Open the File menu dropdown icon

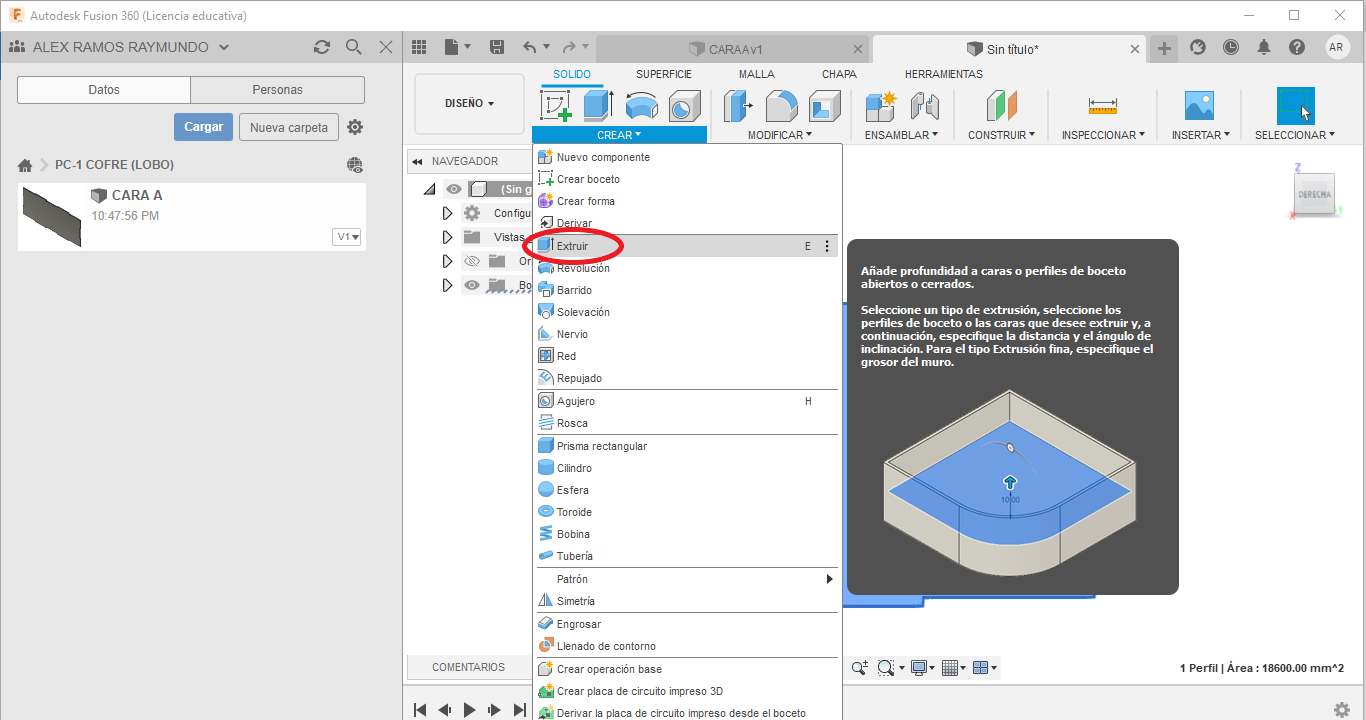[457, 47]
